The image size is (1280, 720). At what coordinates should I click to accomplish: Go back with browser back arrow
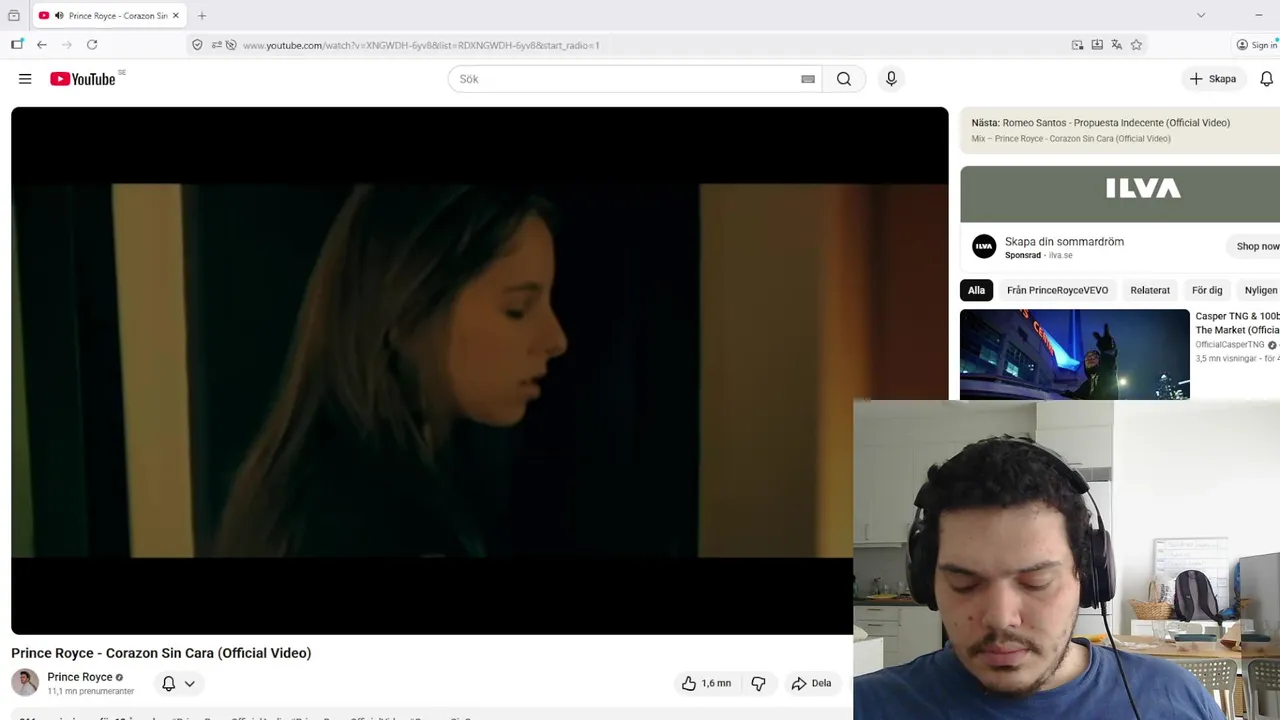(x=41, y=45)
